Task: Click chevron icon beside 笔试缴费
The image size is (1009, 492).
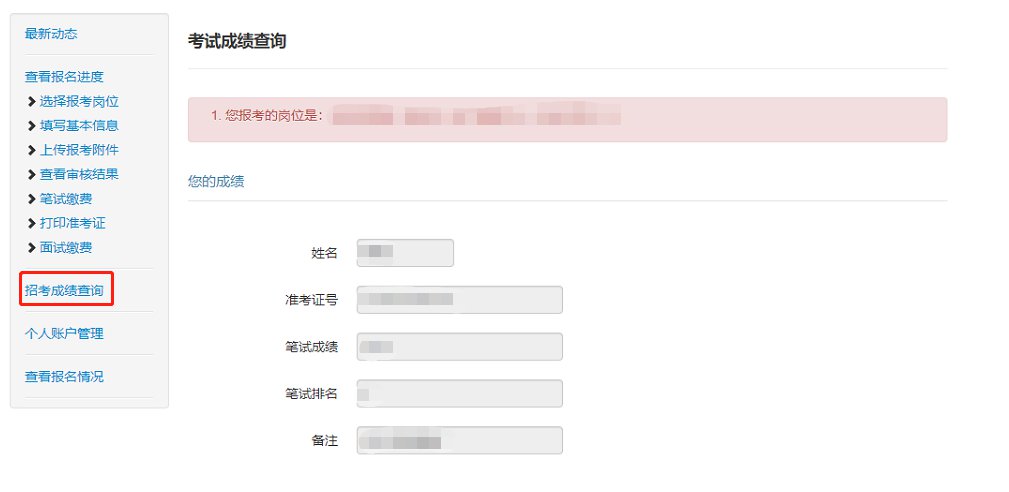Action: 32,199
